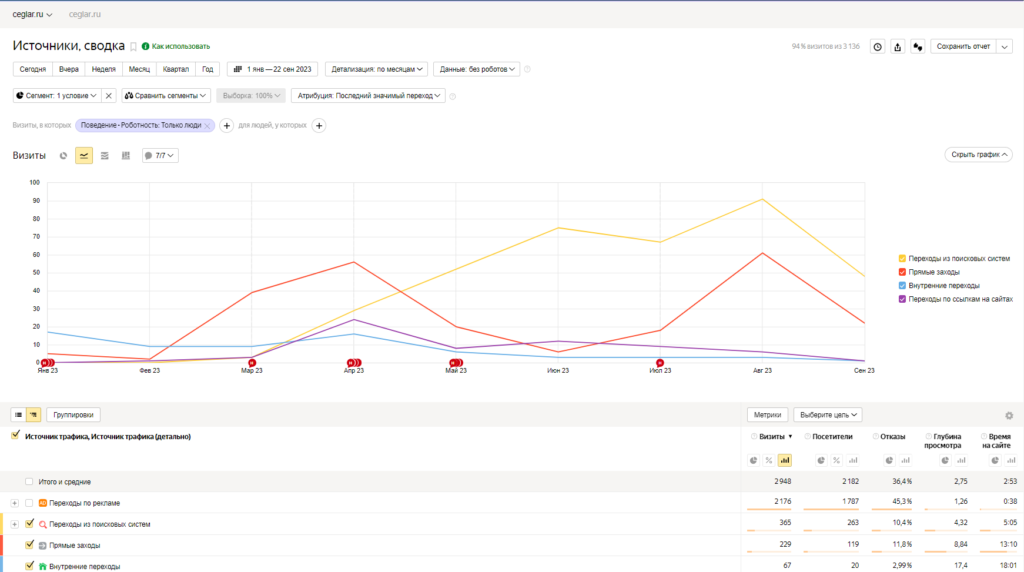The image size is (1024, 572).
Task: Select the Квартал period tab
Action: 176,69
